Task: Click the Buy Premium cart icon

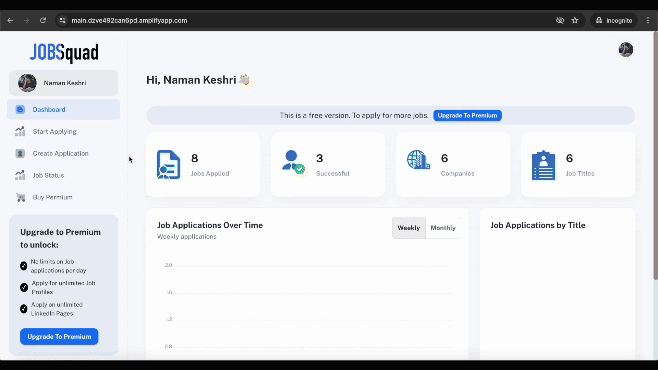Action: [x=20, y=197]
